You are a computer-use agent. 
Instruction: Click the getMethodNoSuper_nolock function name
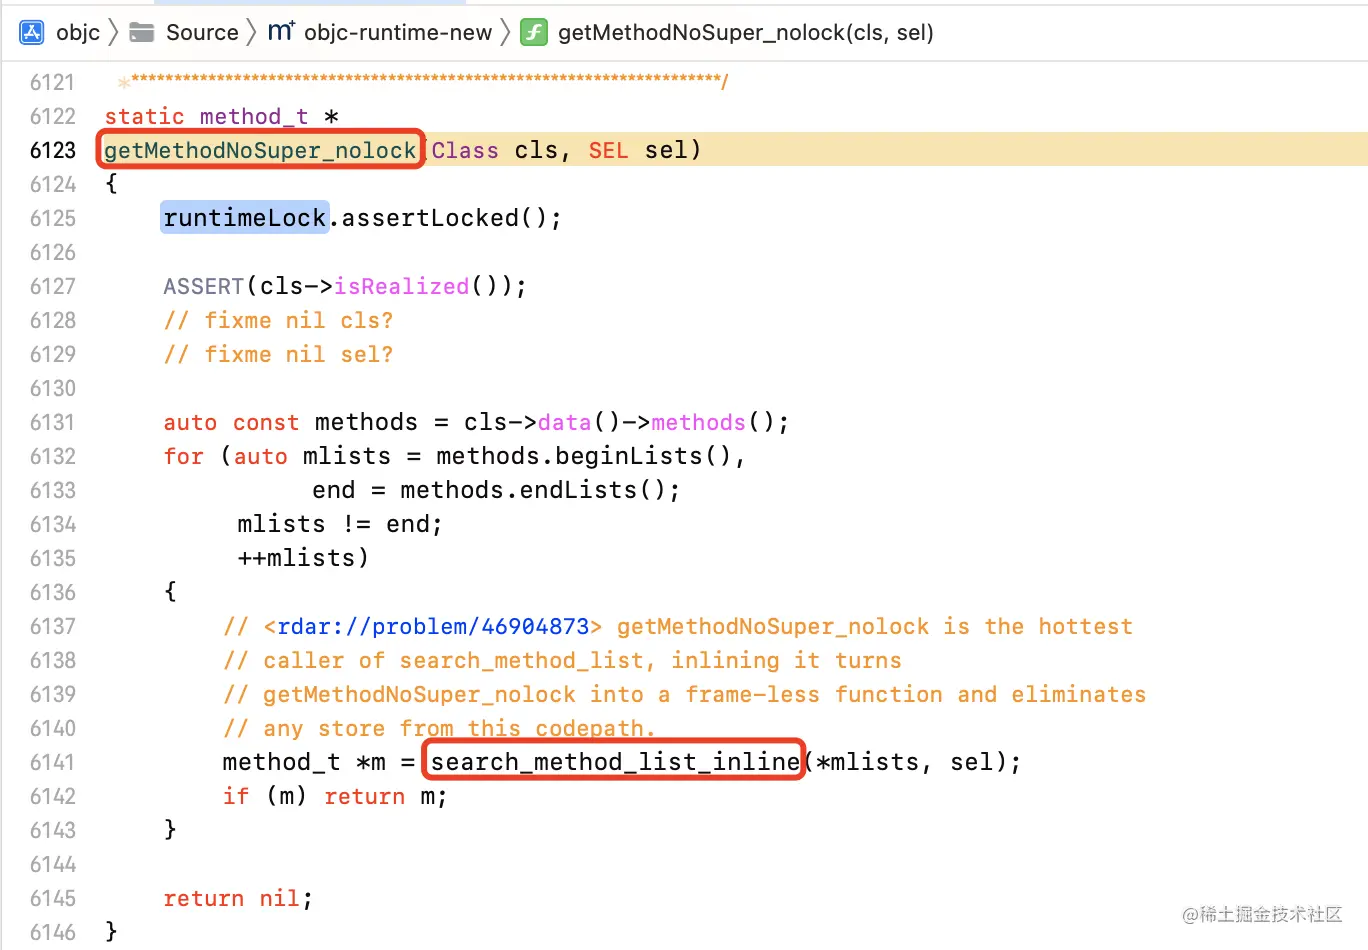click(x=260, y=150)
